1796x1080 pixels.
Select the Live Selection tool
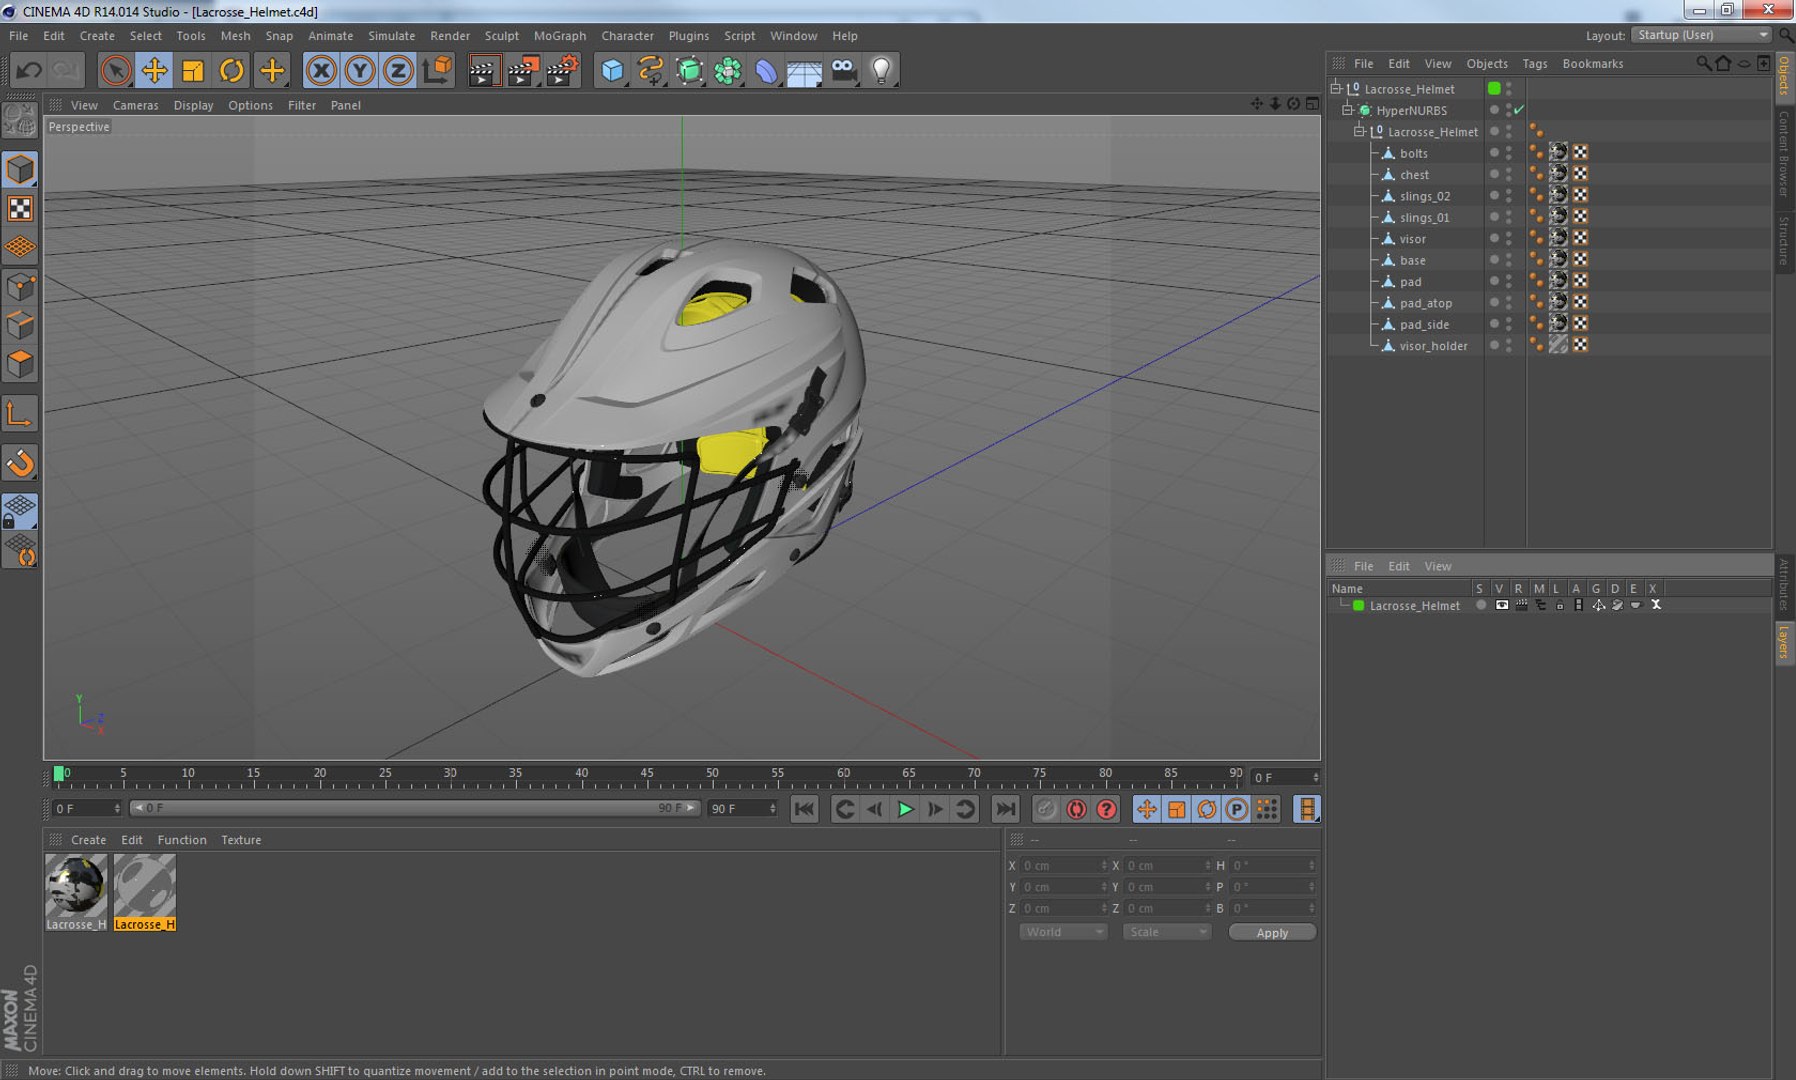click(116, 71)
